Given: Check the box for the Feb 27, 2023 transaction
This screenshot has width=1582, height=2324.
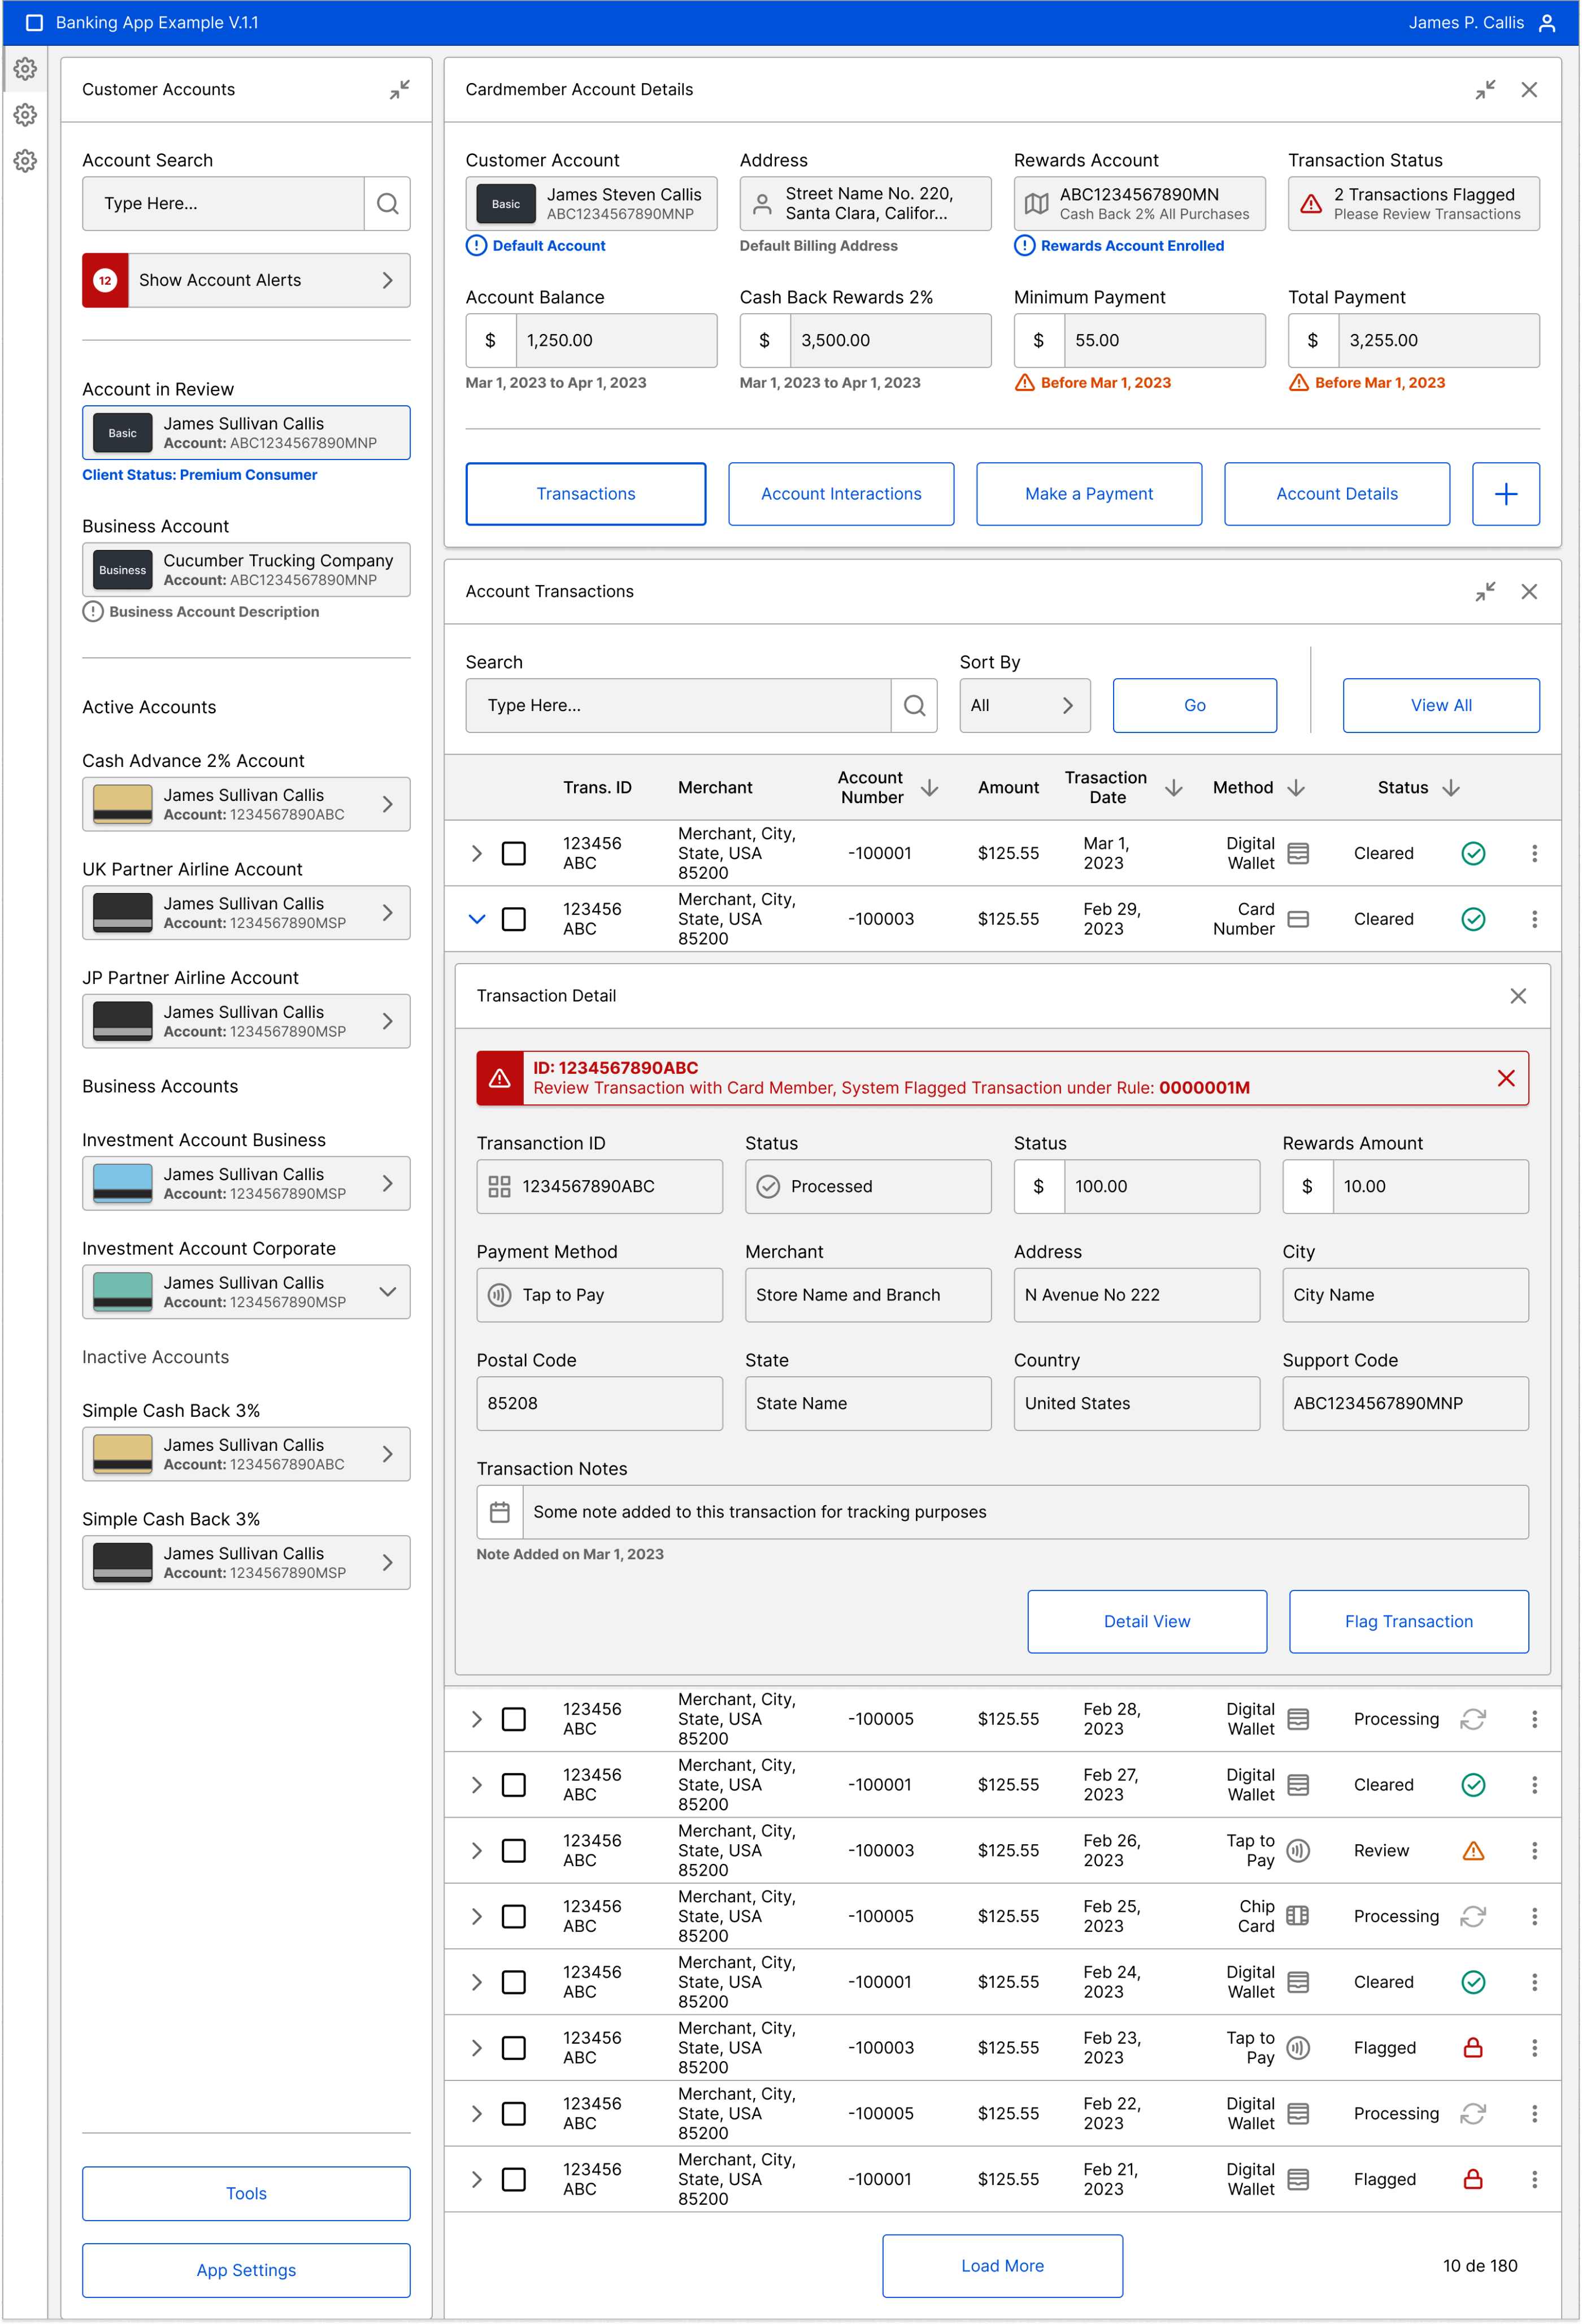Looking at the screenshot, I should coord(513,1786).
